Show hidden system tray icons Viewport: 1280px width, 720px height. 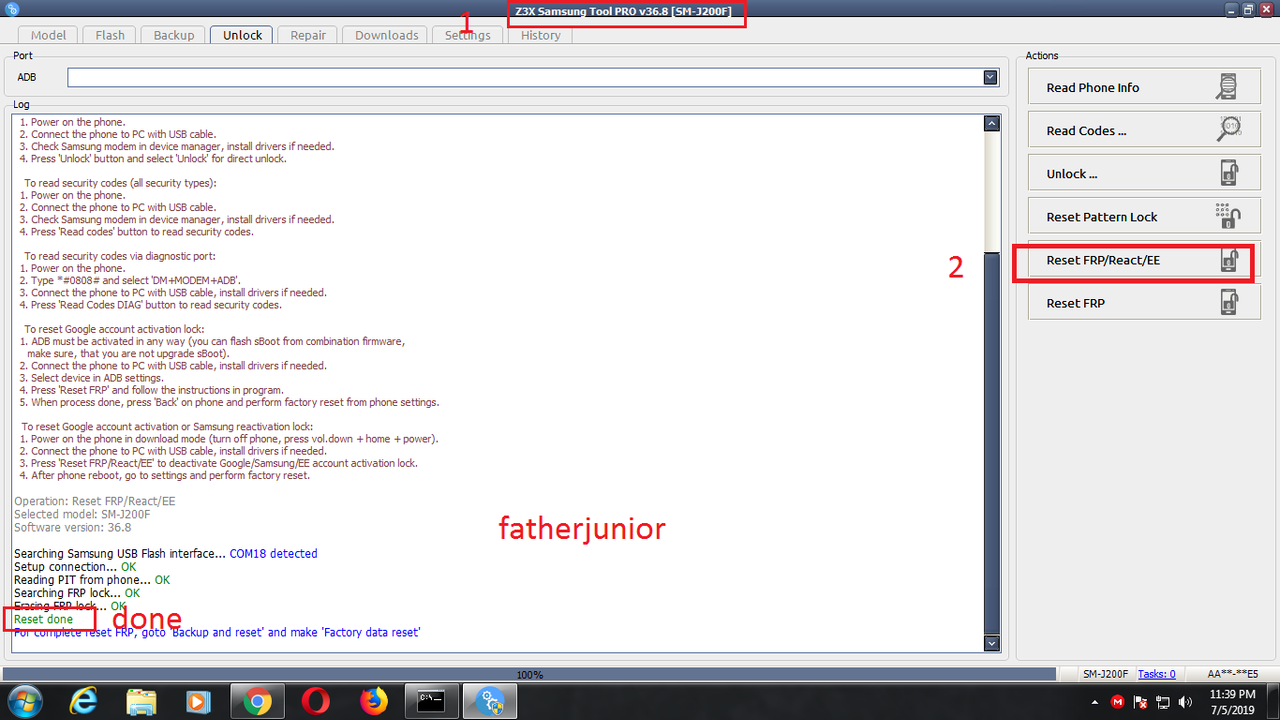tap(1097, 702)
